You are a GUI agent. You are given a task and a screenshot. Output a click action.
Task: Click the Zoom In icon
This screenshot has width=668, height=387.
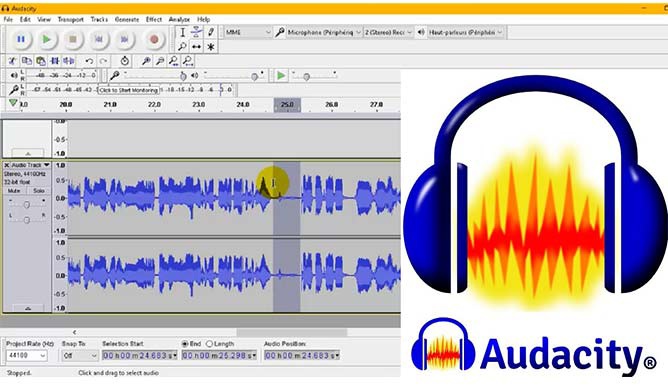point(146,61)
